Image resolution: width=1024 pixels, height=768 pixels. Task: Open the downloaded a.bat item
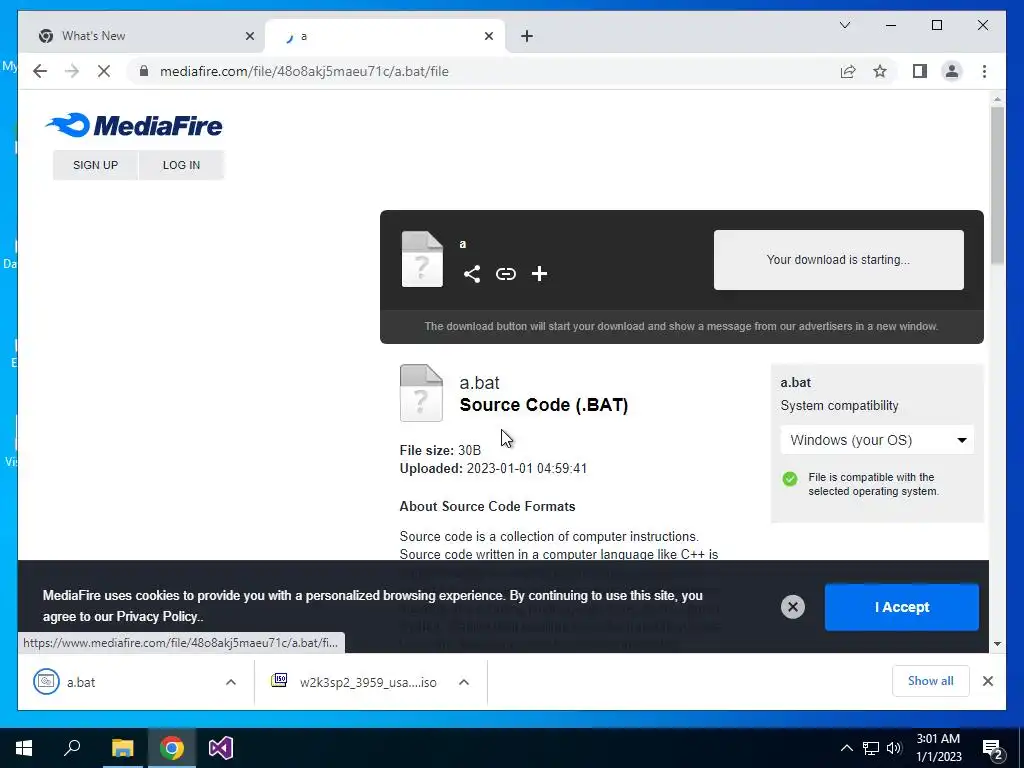coord(118,682)
